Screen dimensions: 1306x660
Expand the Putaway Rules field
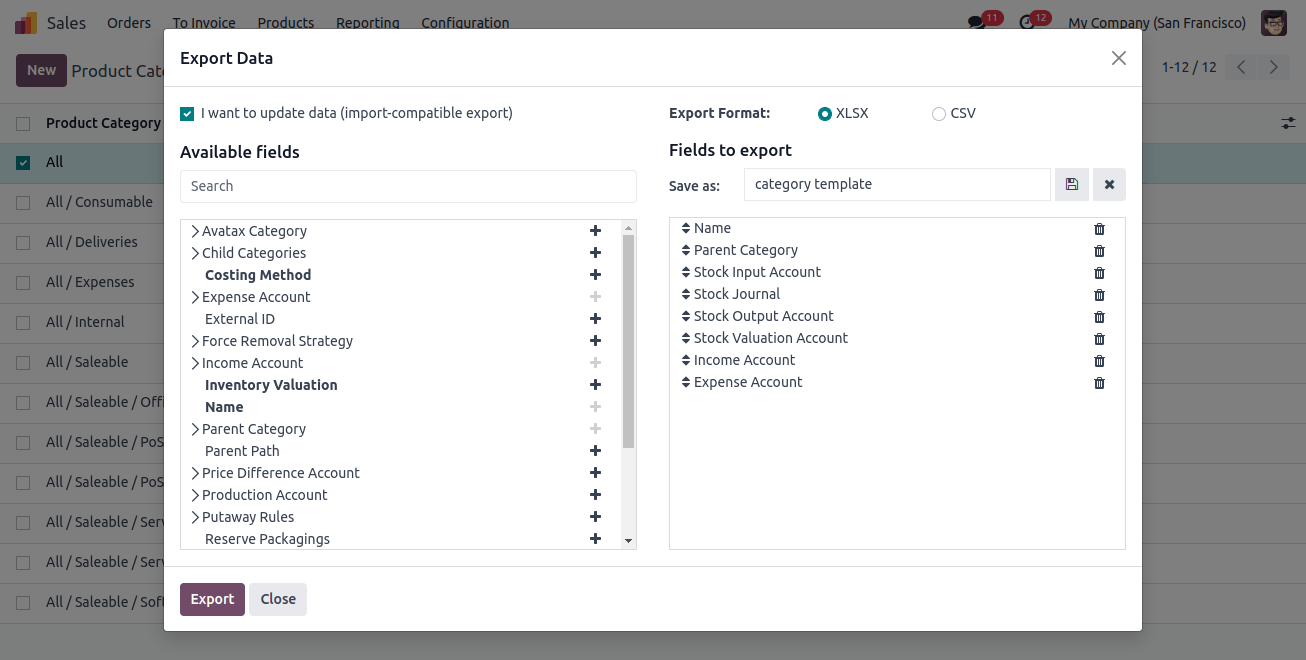(194, 517)
